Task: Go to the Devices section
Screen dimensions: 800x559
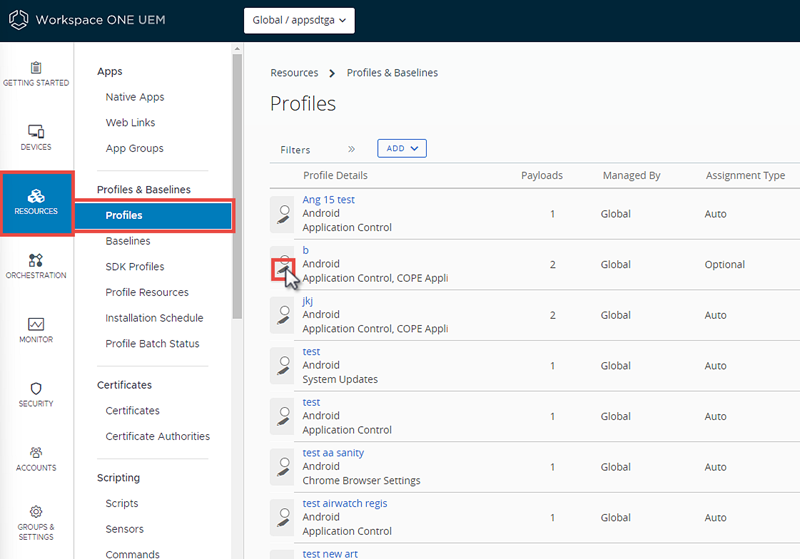Action: tap(36, 138)
